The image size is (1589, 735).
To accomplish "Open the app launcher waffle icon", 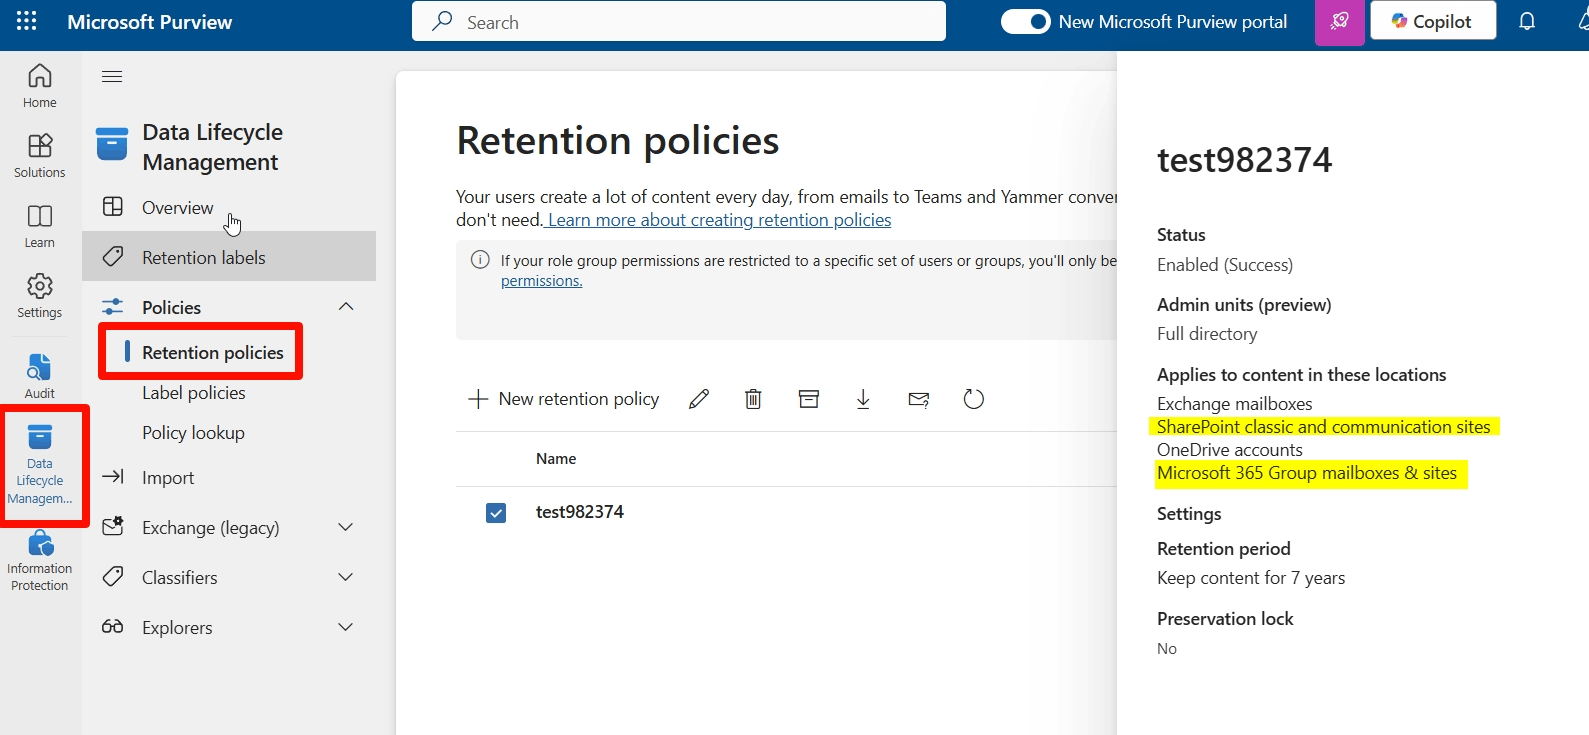I will pyautogui.click(x=27, y=21).
